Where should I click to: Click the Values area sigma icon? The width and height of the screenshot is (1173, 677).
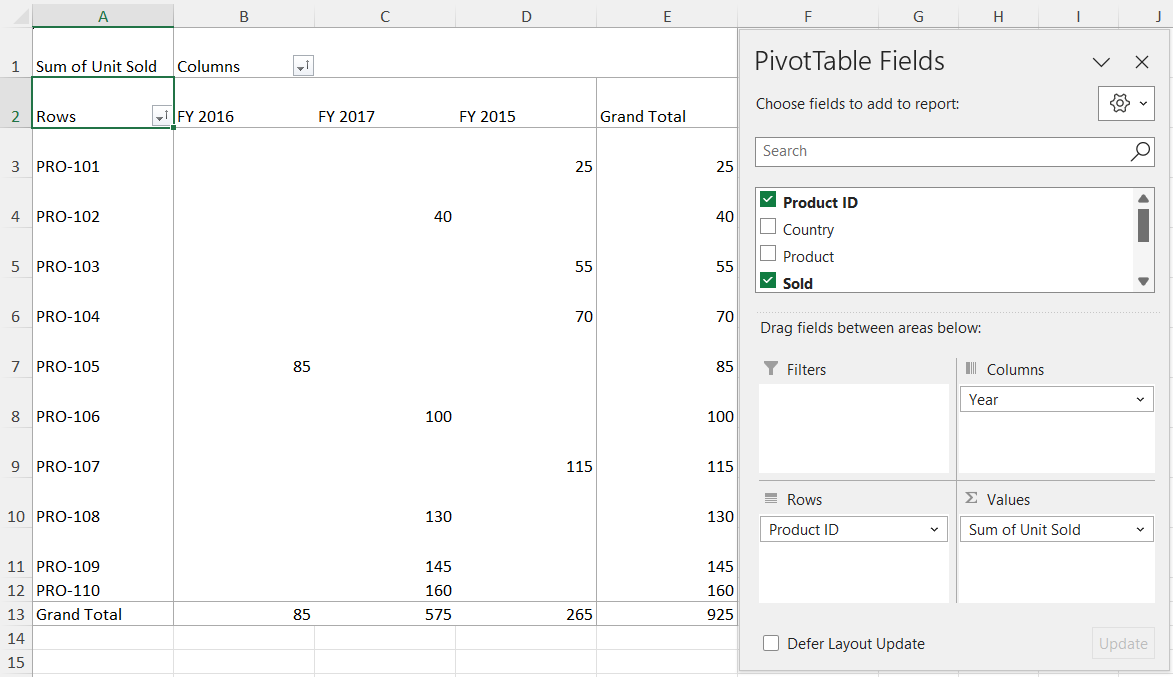972,499
